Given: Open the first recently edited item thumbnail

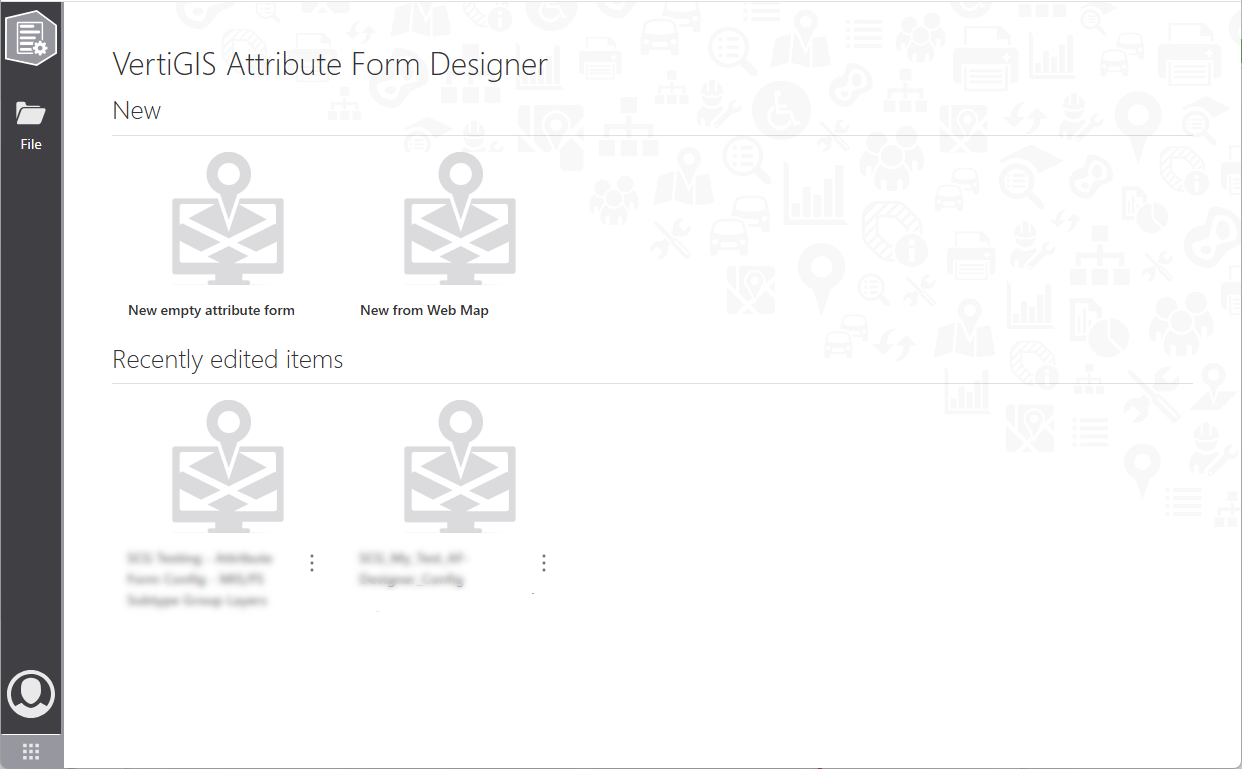Looking at the screenshot, I should pyautogui.click(x=228, y=468).
